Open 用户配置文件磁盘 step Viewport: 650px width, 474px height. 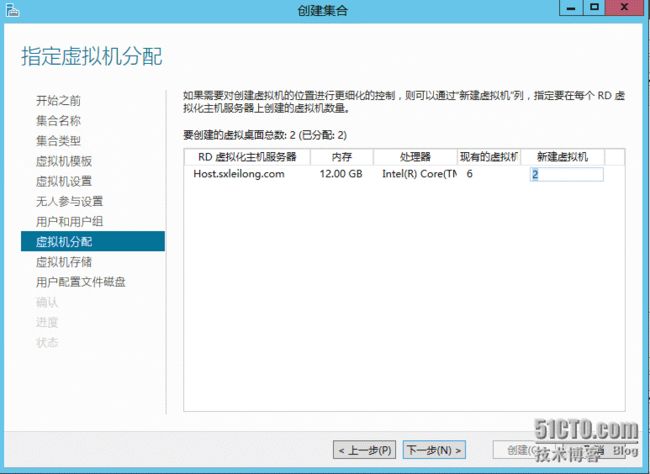click(x=80, y=282)
